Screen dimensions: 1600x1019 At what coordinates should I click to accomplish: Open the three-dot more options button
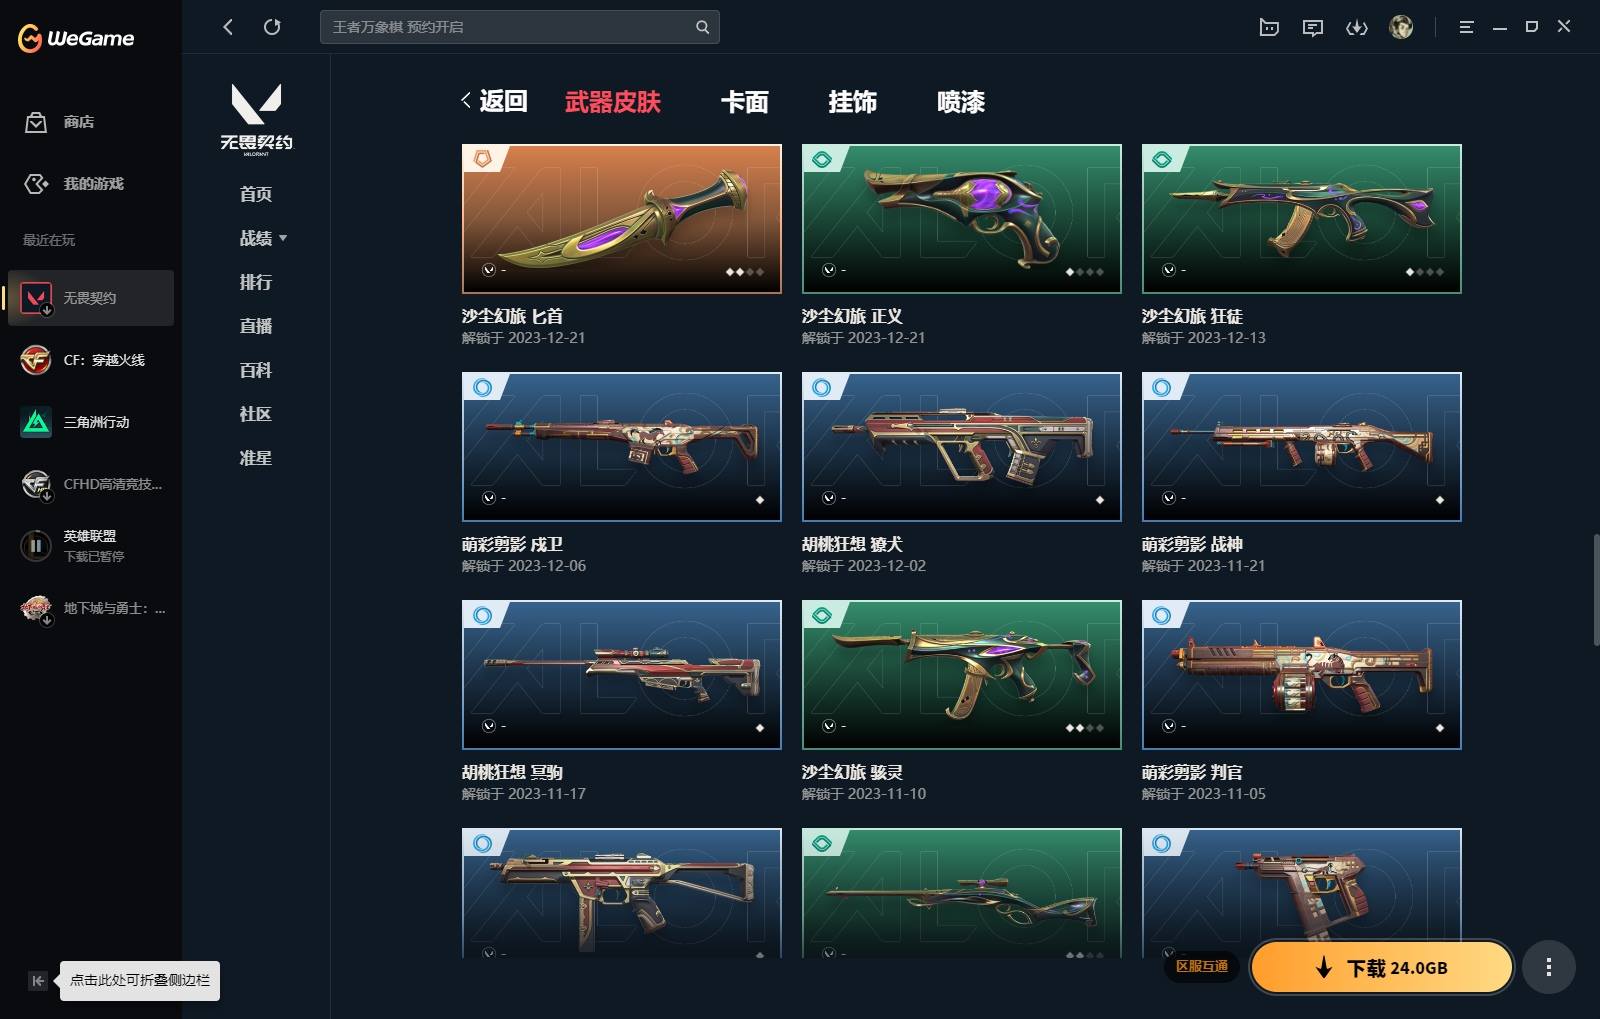click(1549, 967)
